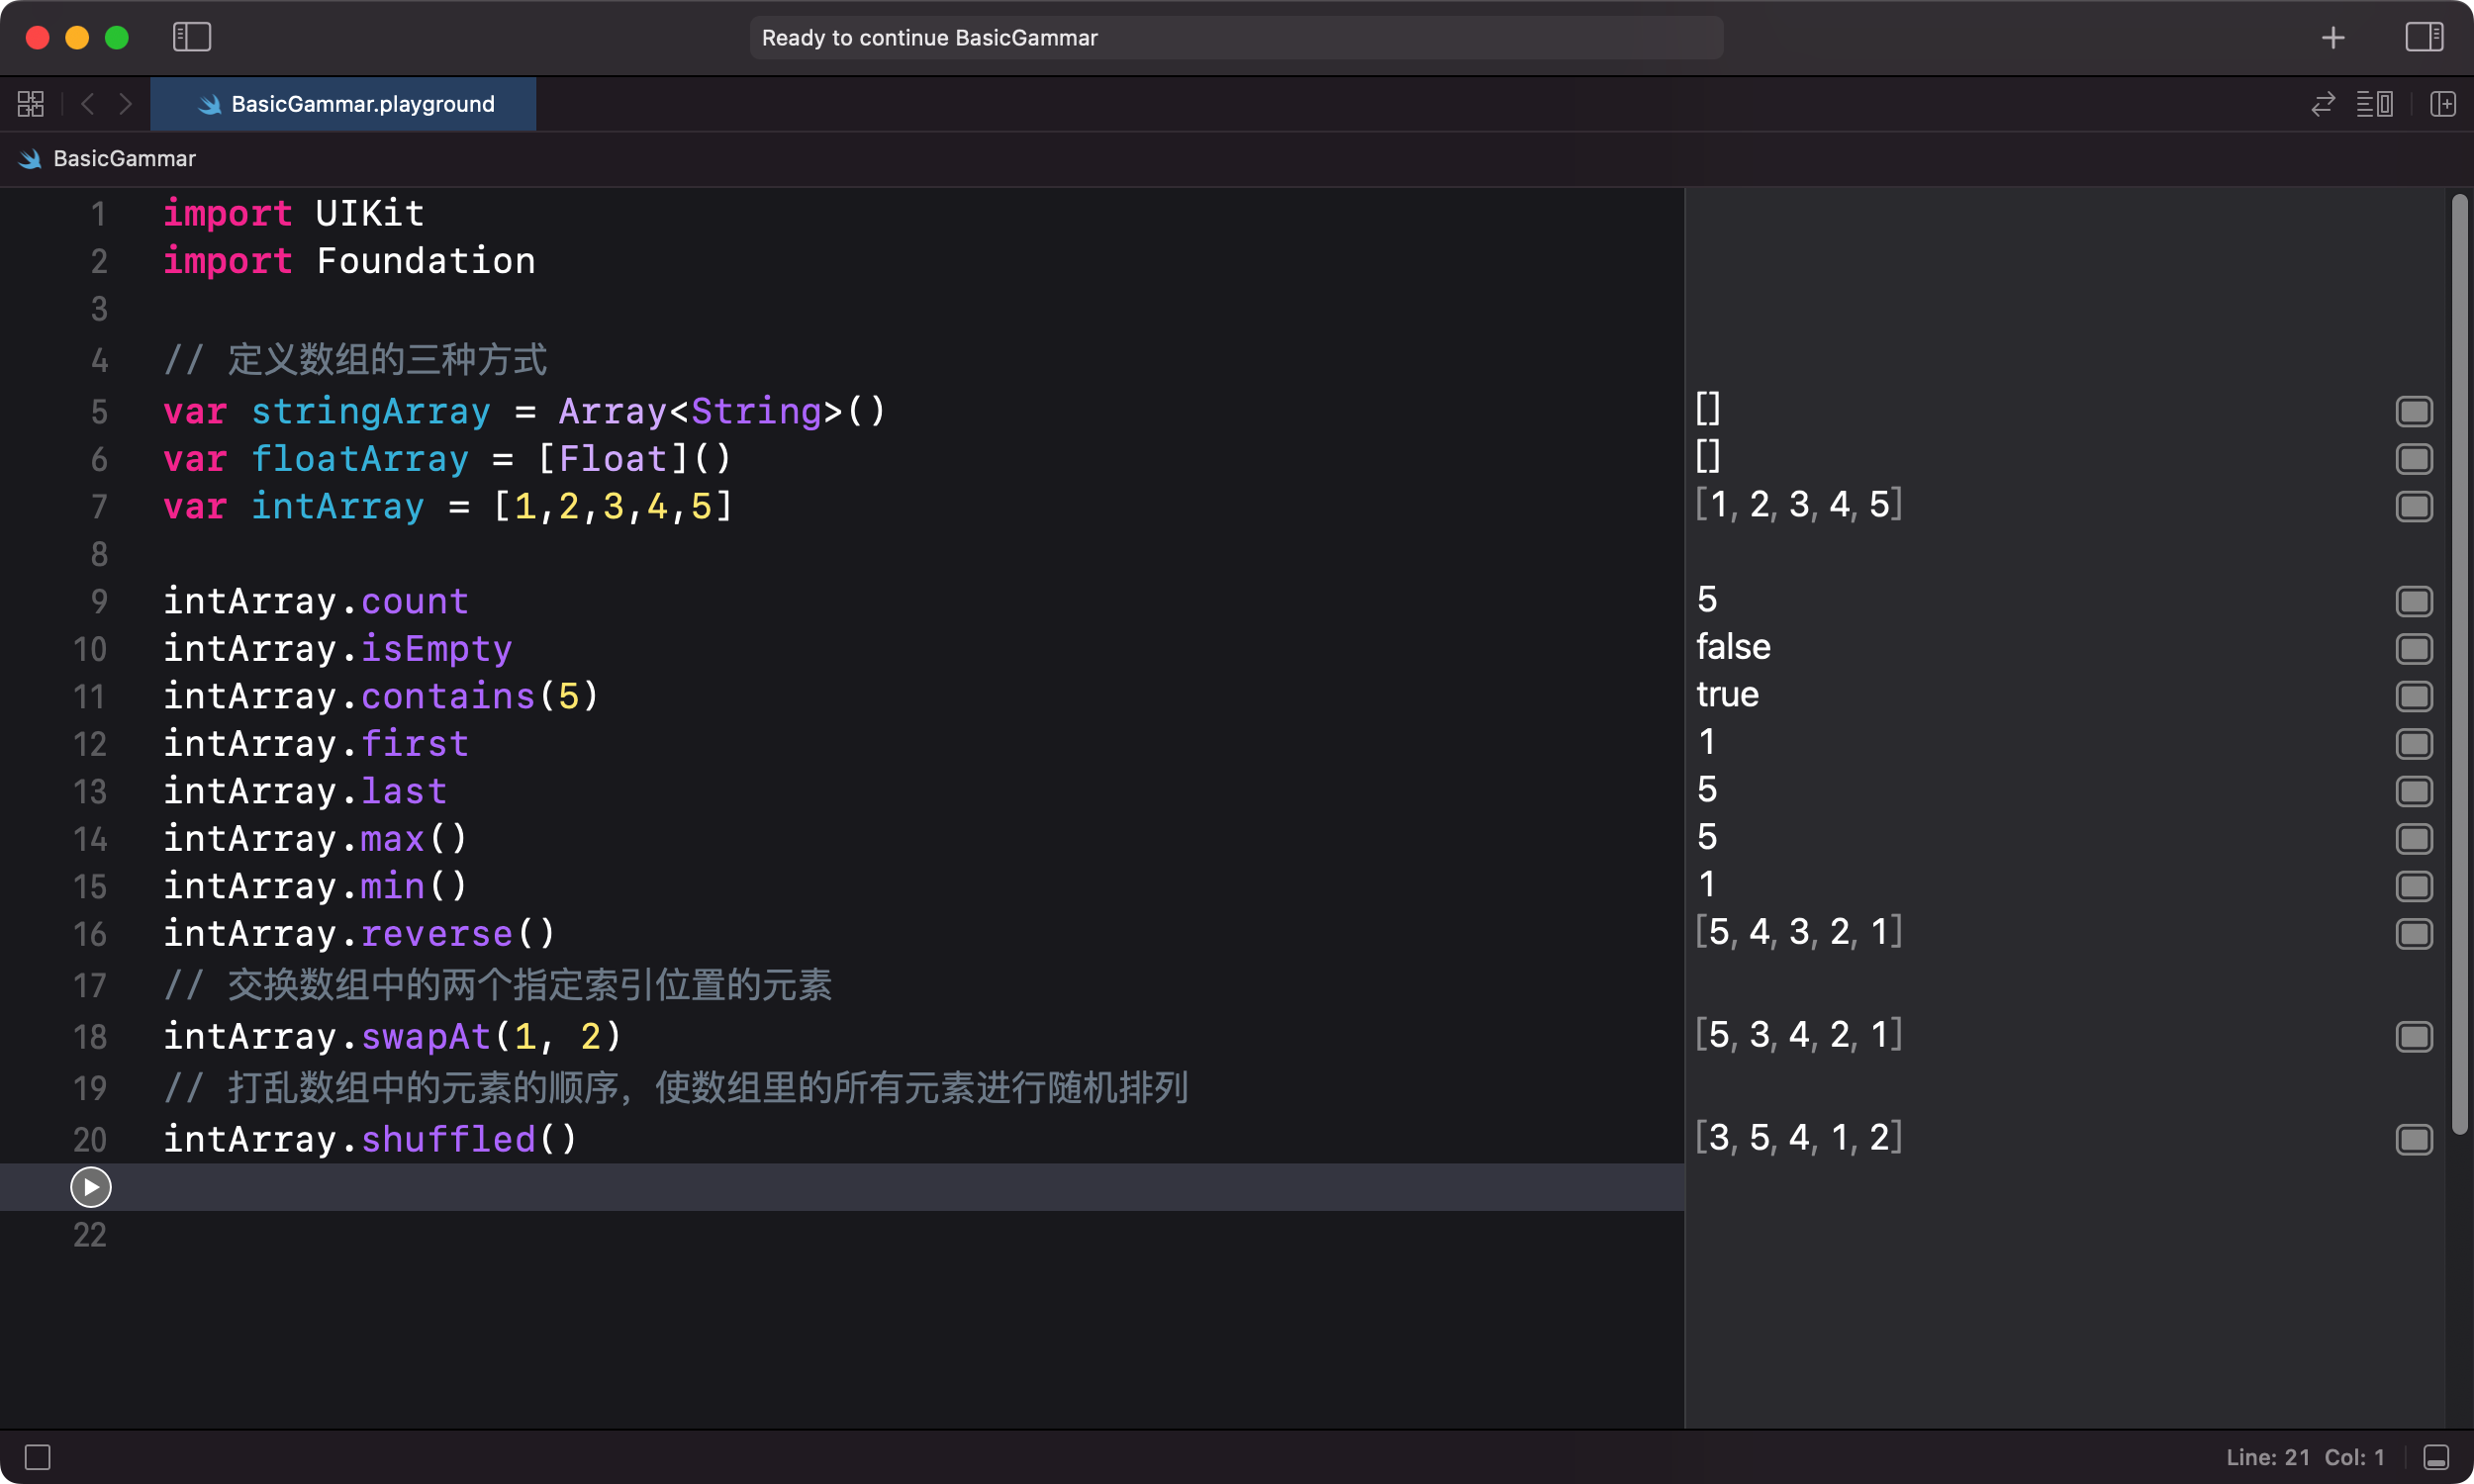Click floatArray on line 6
Screen dimensions: 2474x1484
pos(360,459)
